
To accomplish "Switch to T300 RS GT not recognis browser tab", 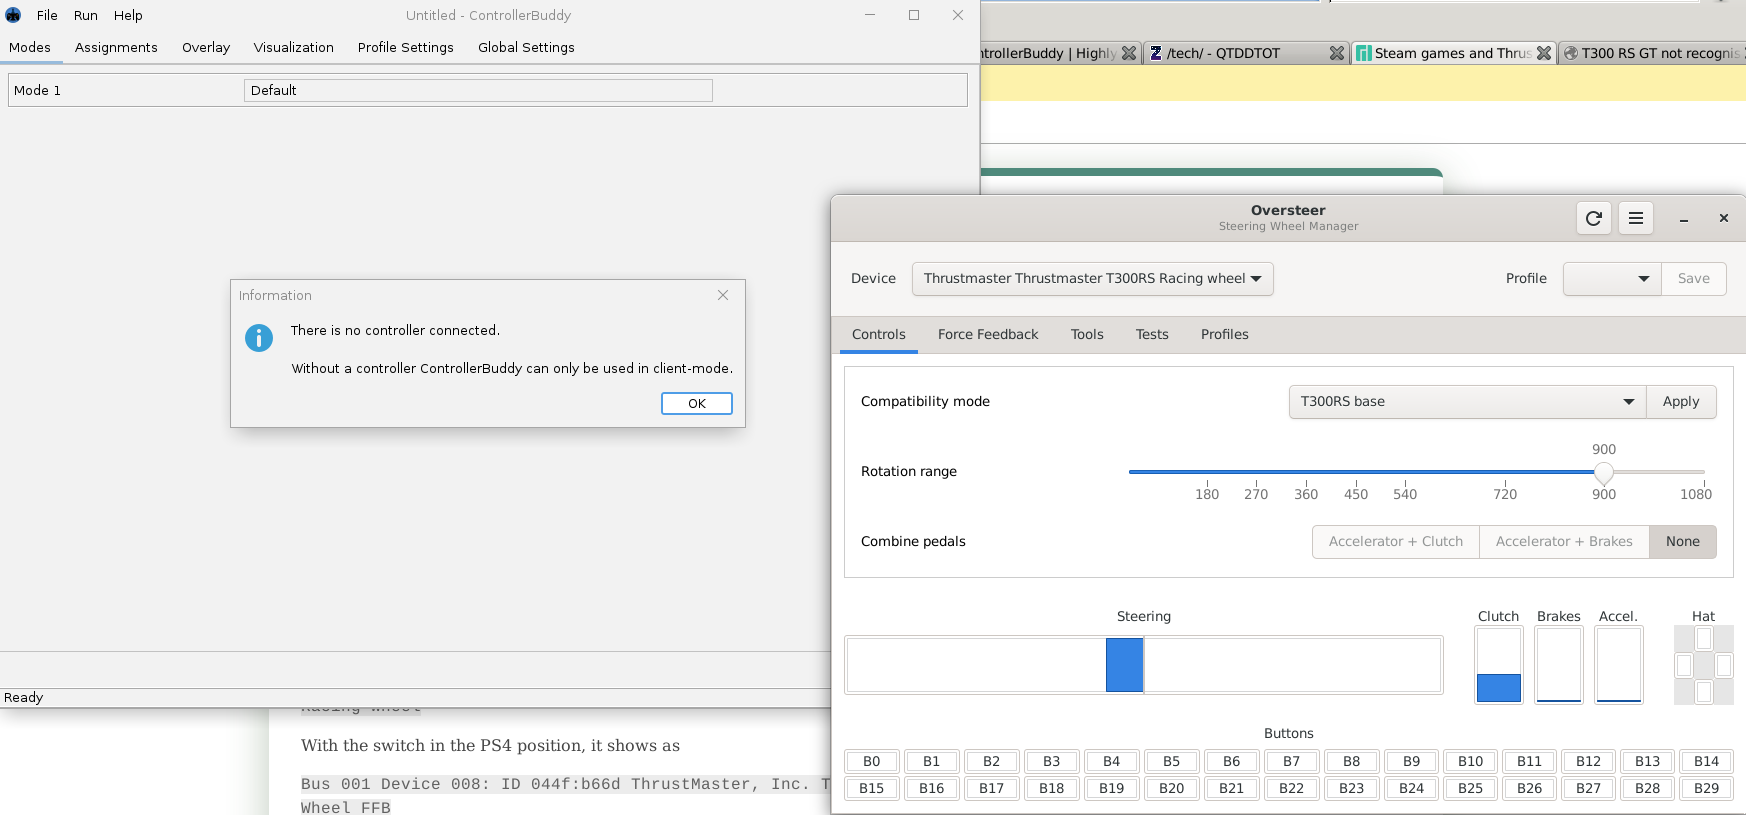I will (x=1652, y=53).
